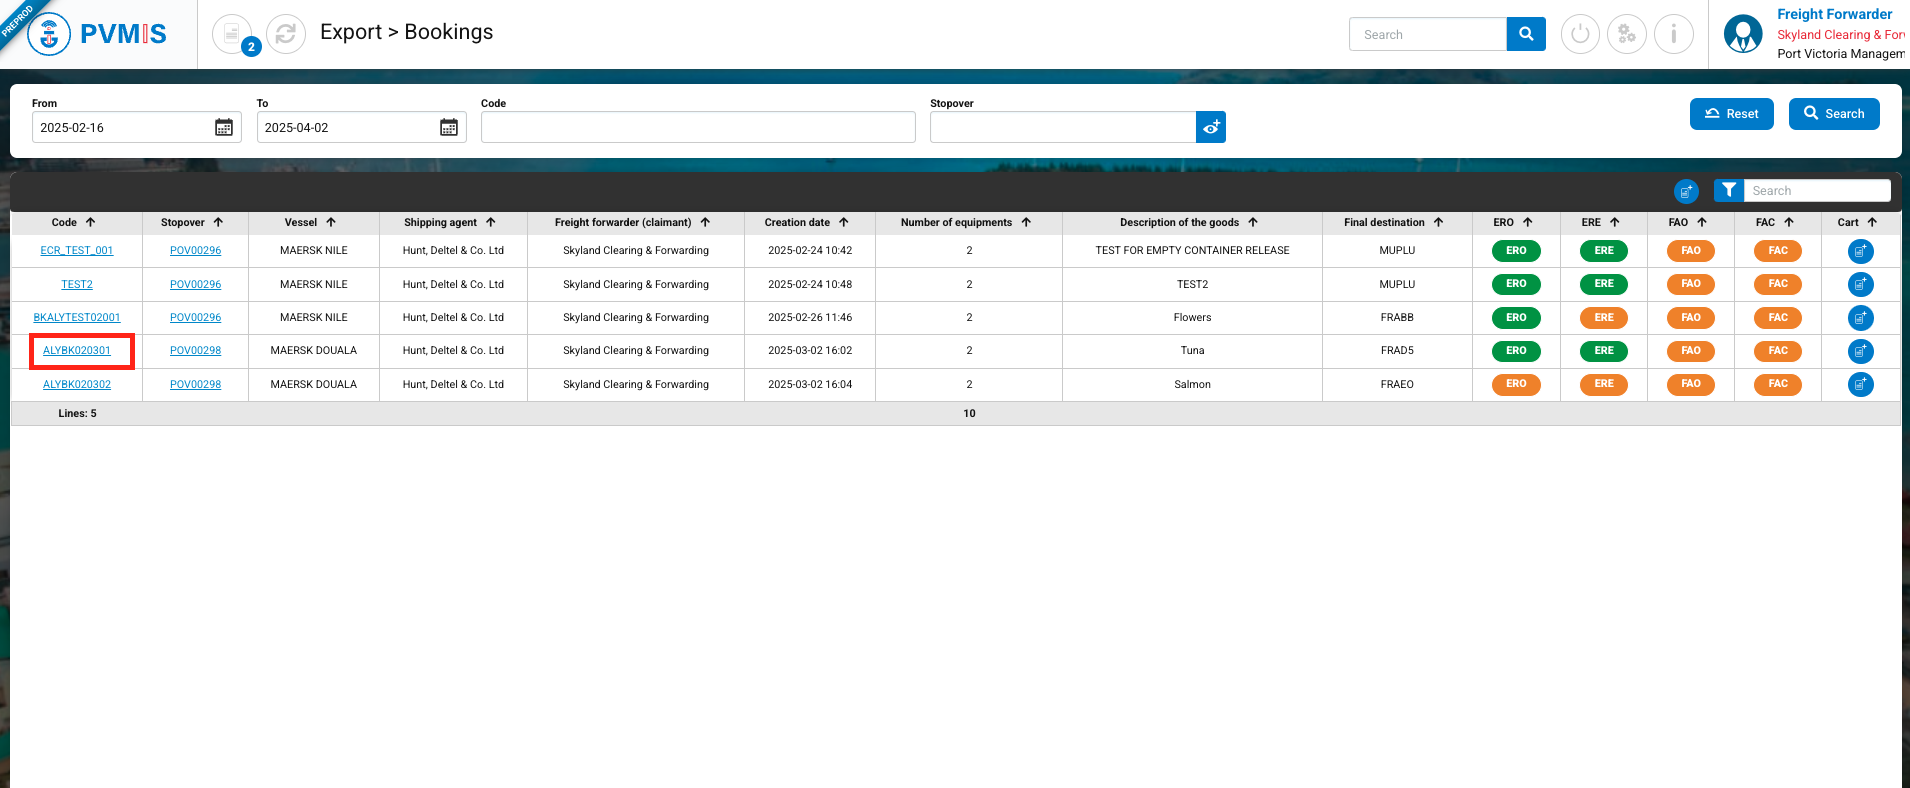Viewport: 1910px width, 788px height.
Task: Click the header magnifier search button
Action: point(1526,34)
